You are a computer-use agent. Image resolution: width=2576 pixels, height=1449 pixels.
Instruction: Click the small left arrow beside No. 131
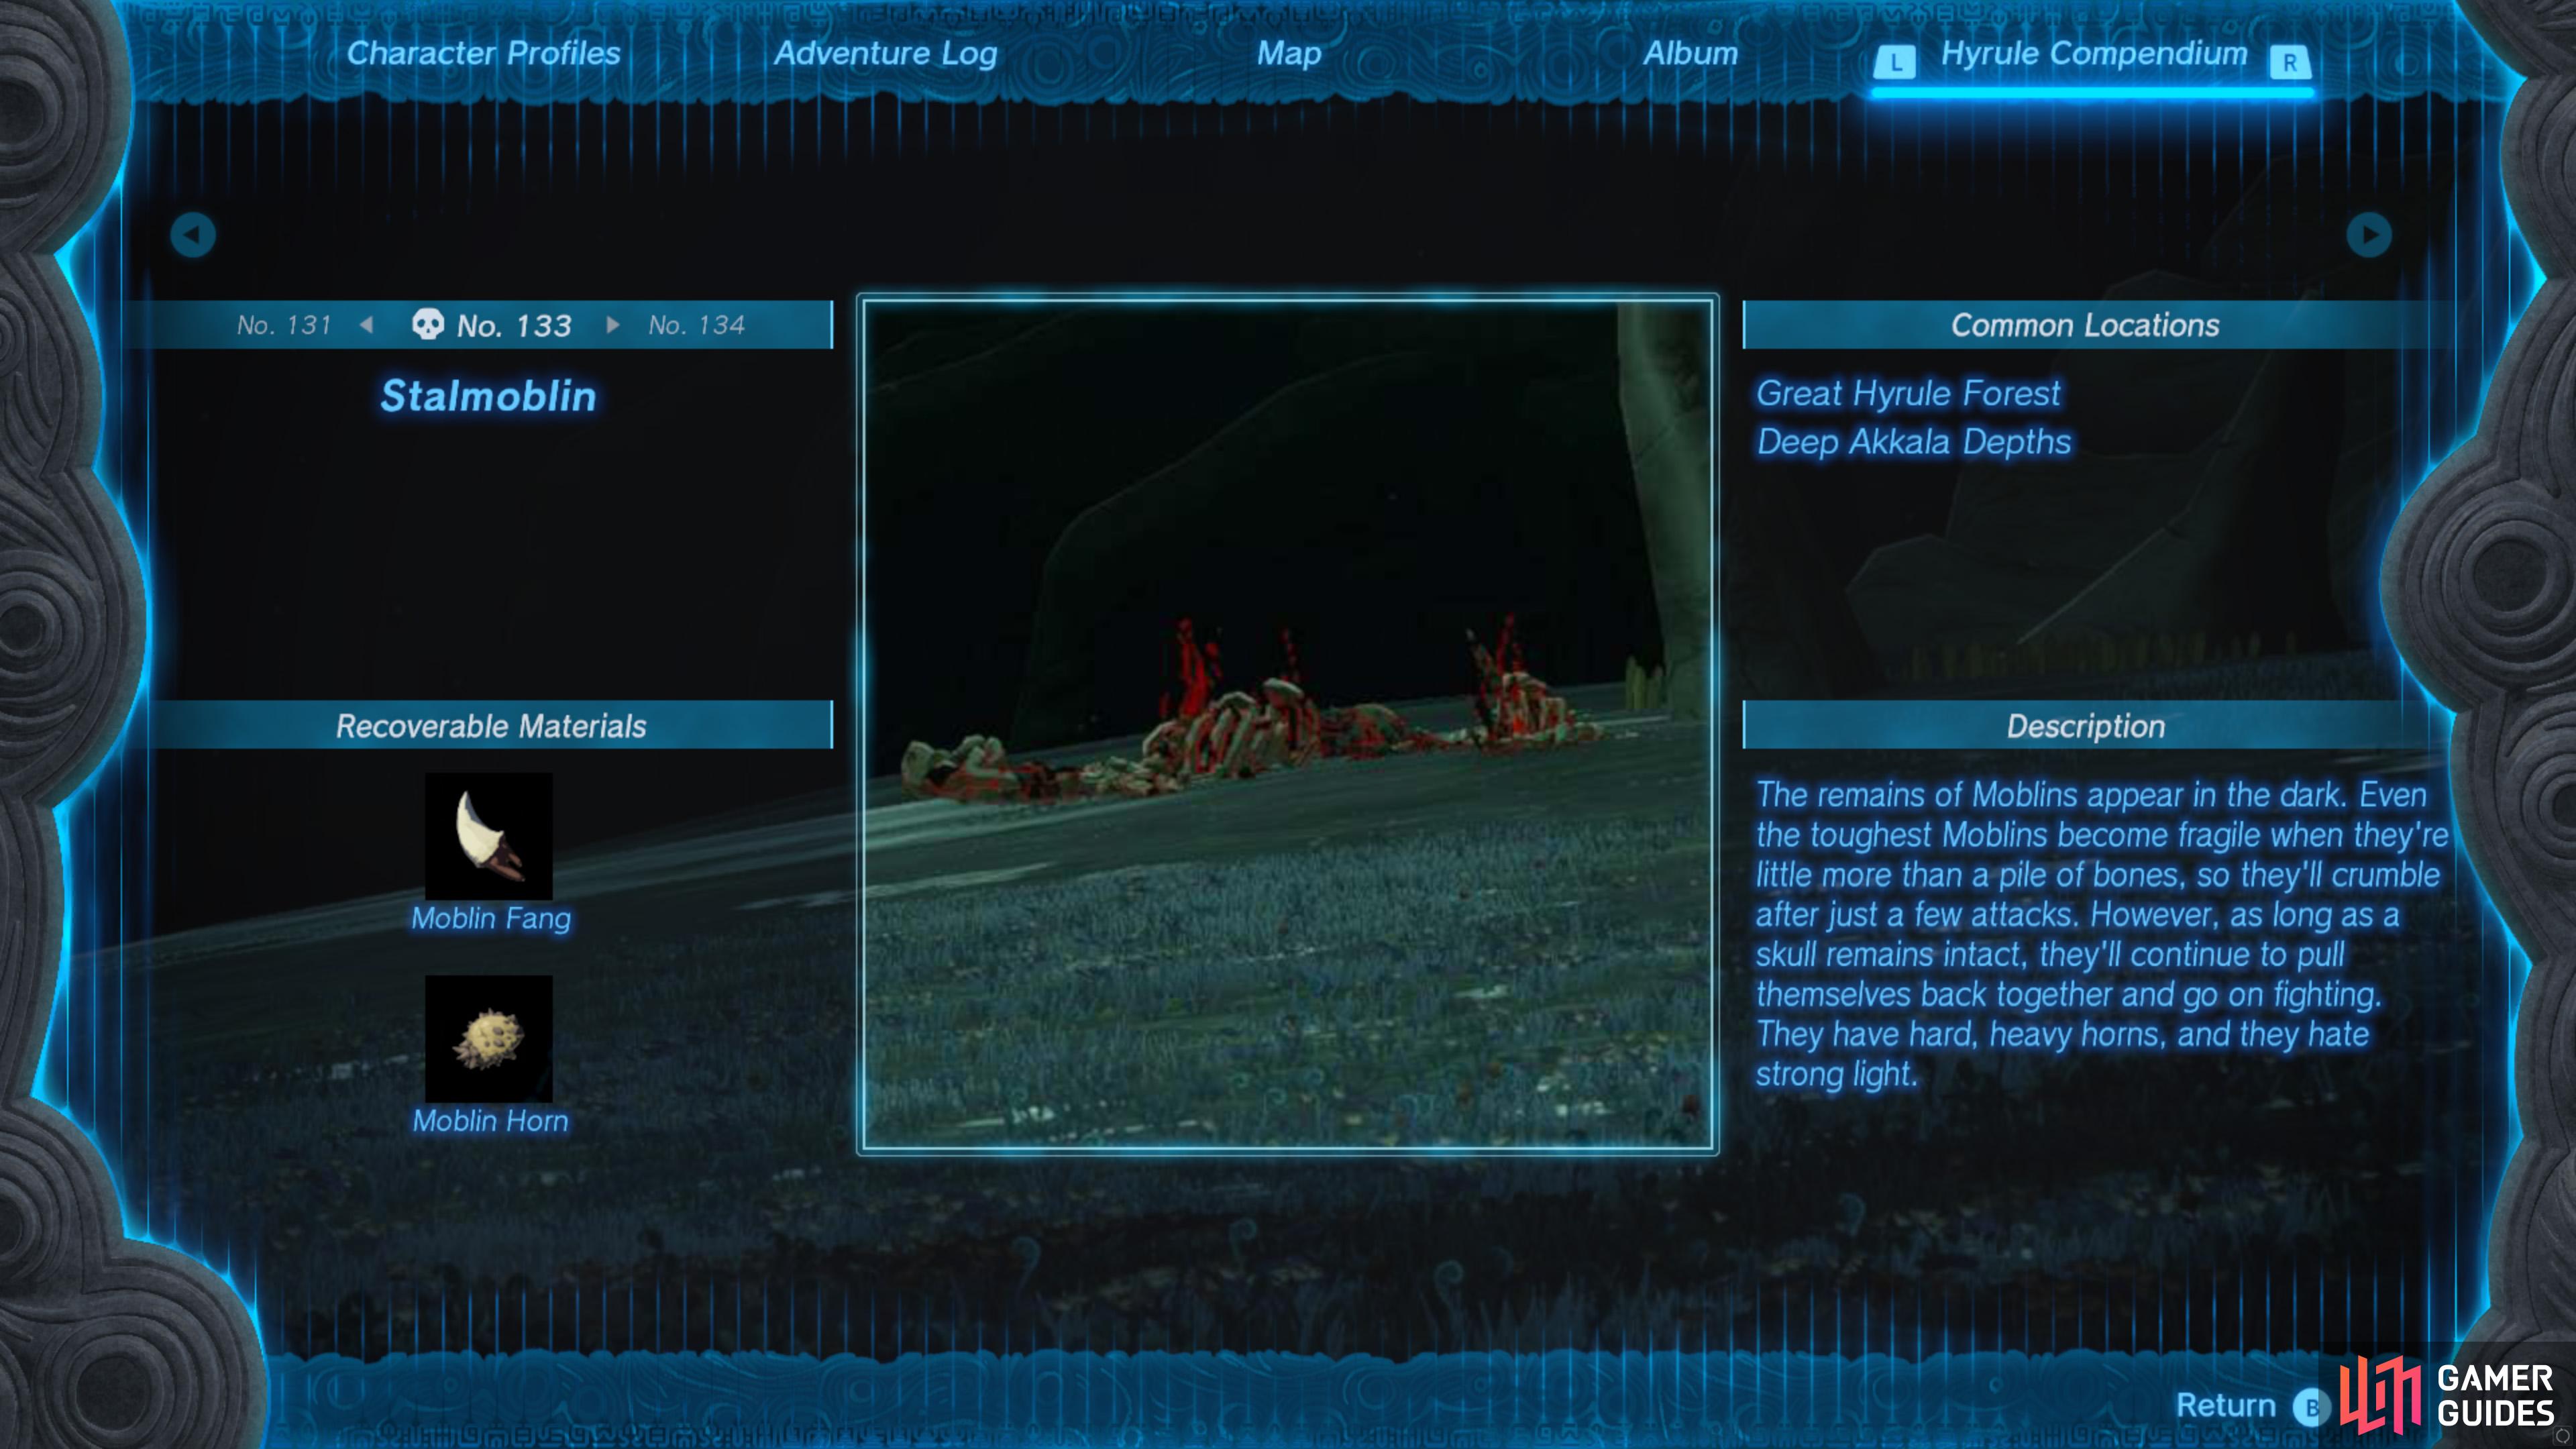367,325
